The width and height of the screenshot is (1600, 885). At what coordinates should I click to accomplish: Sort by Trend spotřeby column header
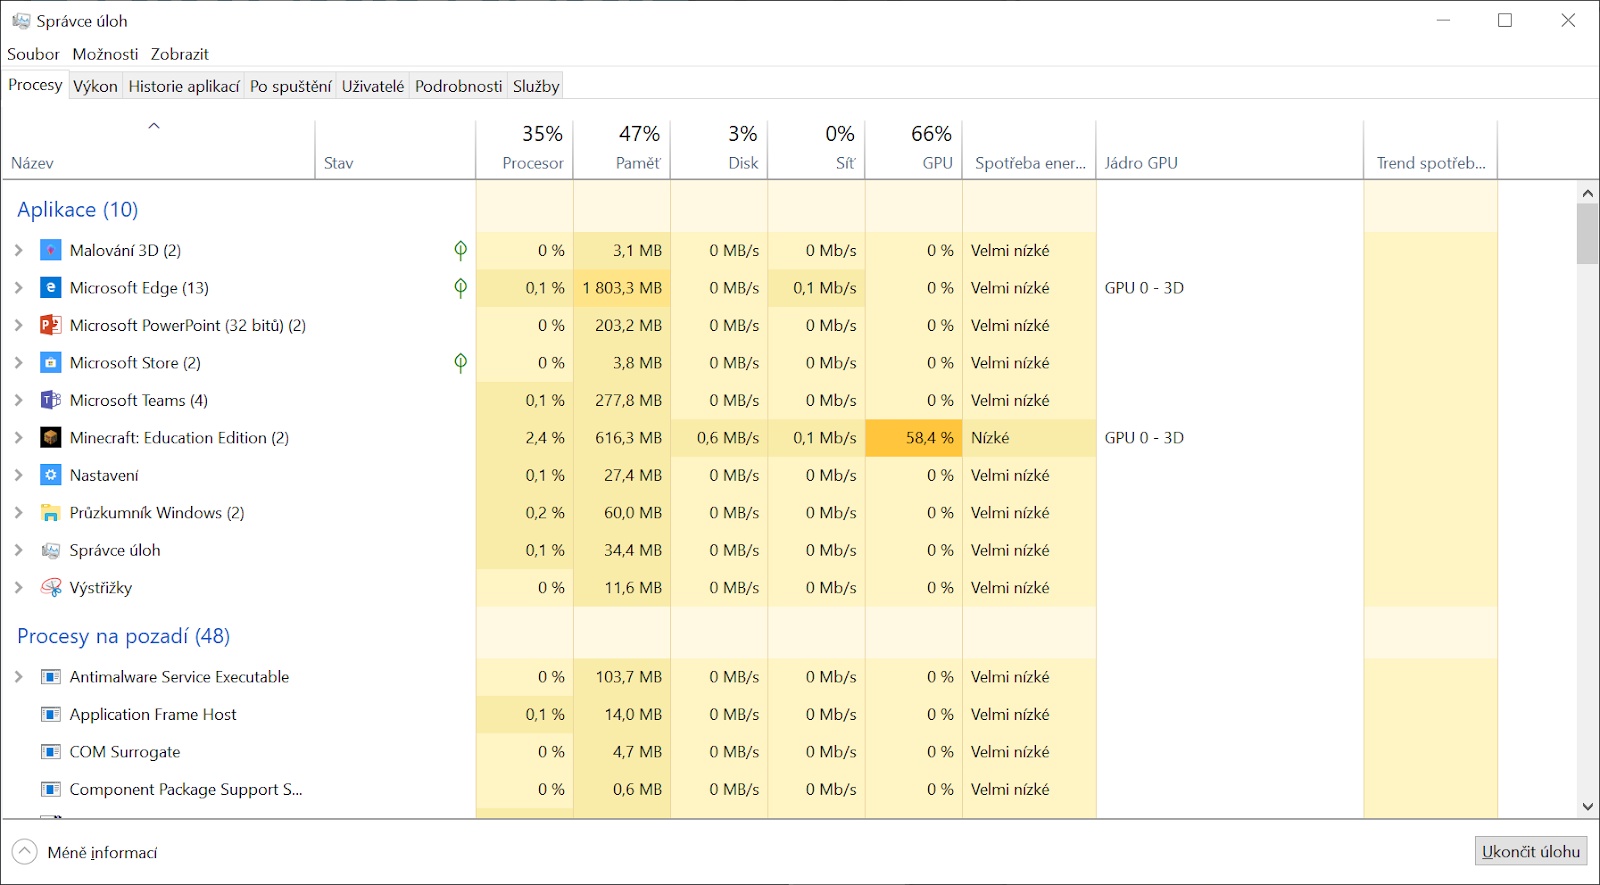coord(1431,149)
